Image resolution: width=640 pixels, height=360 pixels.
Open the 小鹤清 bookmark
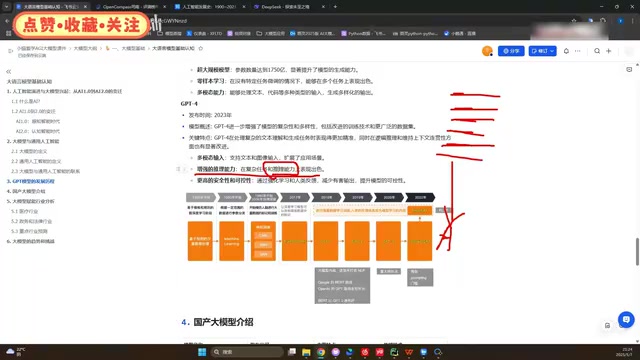click(x=460, y=33)
